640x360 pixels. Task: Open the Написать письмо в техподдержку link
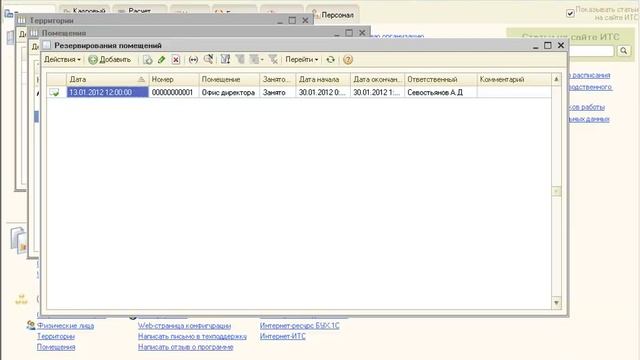[x=192, y=336]
